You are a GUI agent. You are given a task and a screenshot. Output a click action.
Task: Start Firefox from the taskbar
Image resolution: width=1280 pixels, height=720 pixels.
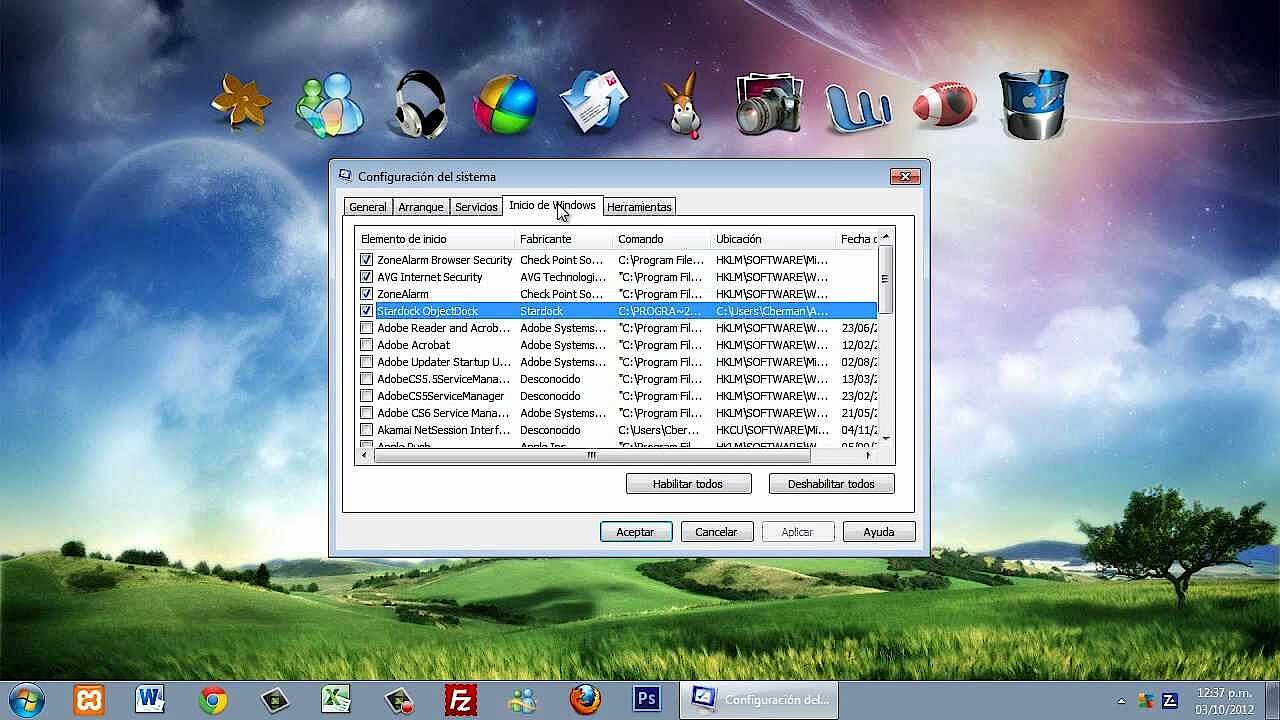(x=584, y=699)
